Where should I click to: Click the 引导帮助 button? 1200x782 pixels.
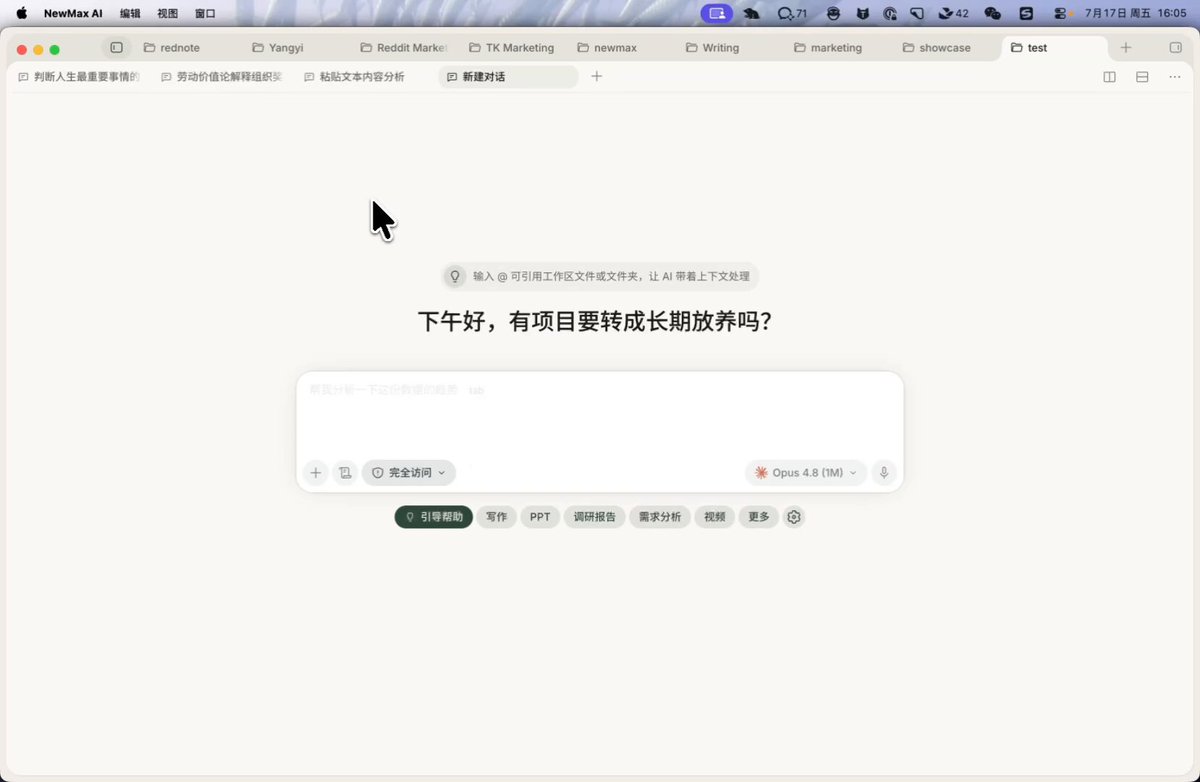pos(434,517)
